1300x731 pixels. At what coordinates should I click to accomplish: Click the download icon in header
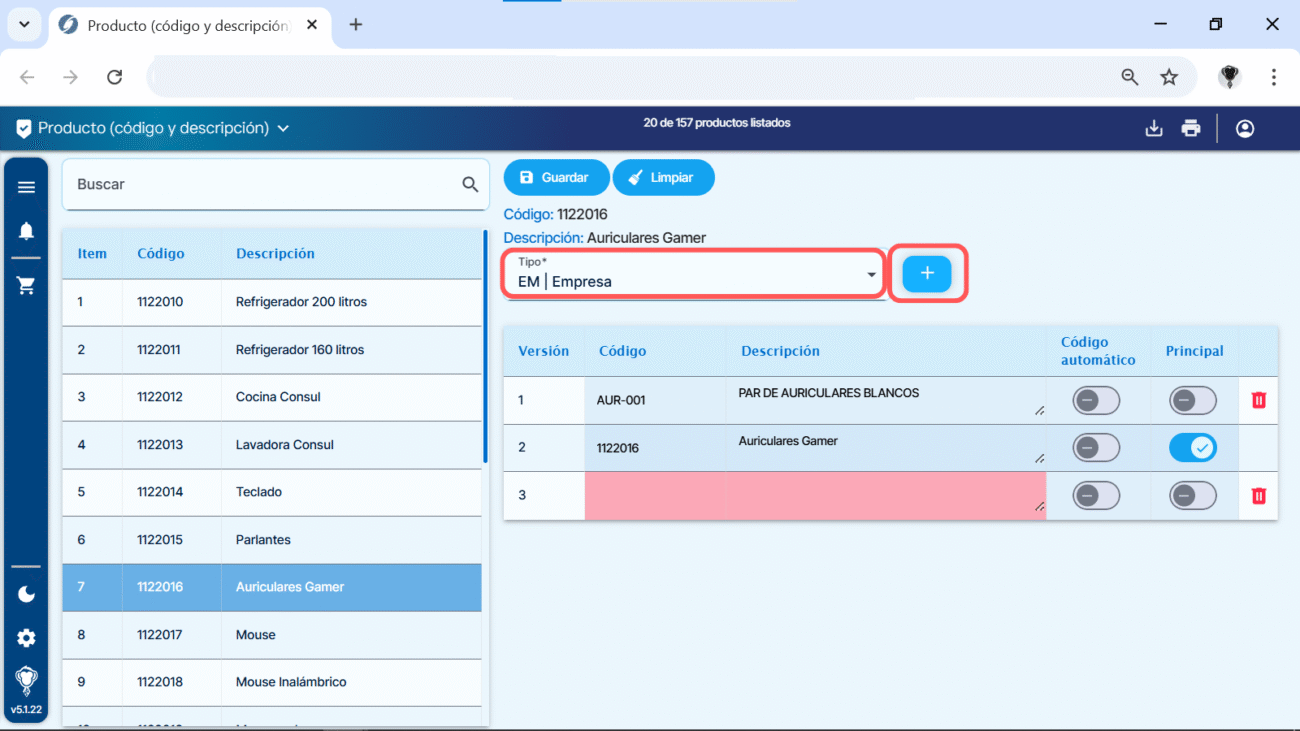click(1154, 129)
